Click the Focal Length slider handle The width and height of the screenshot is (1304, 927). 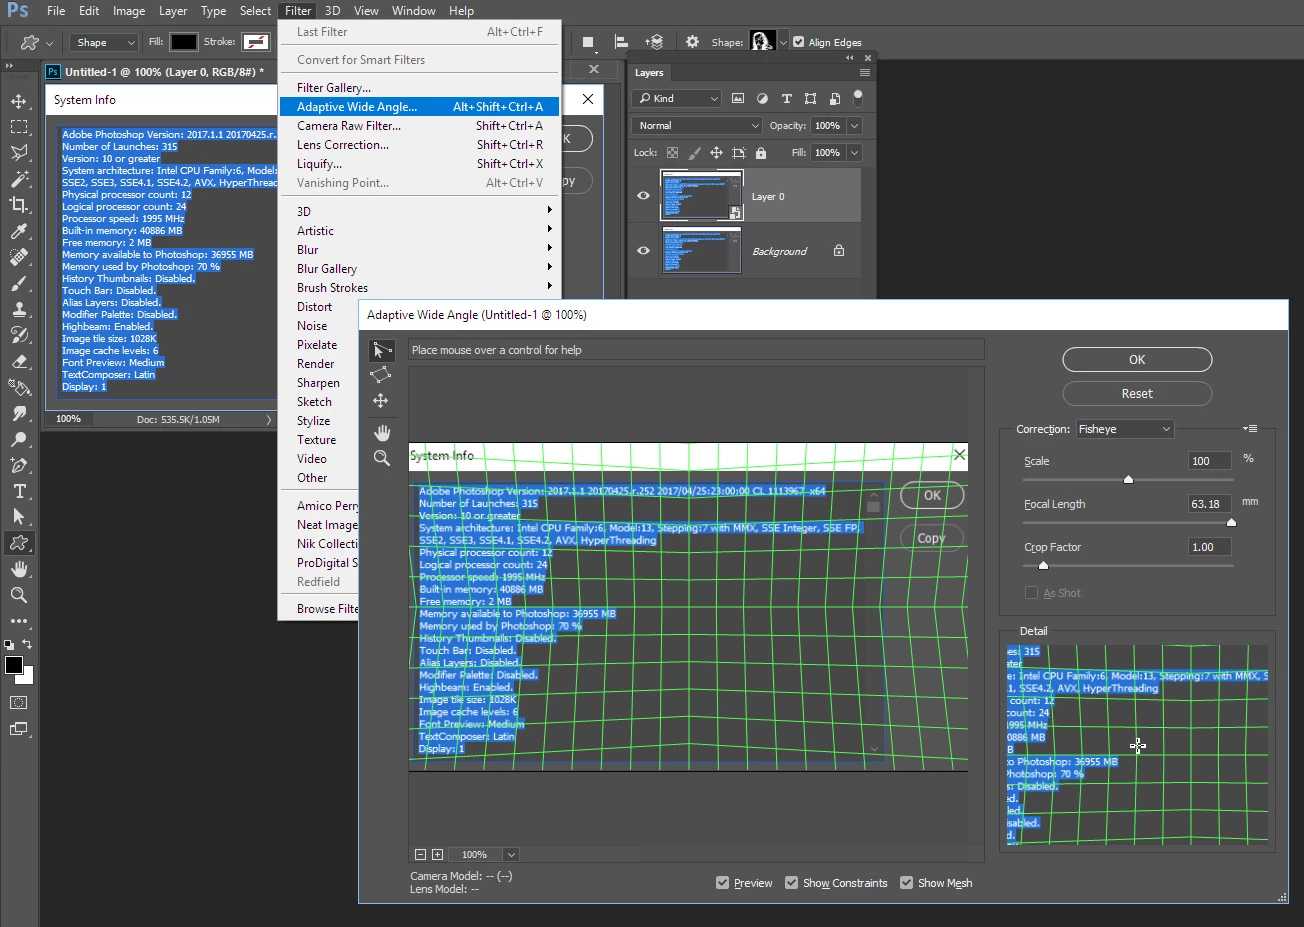click(1231, 523)
